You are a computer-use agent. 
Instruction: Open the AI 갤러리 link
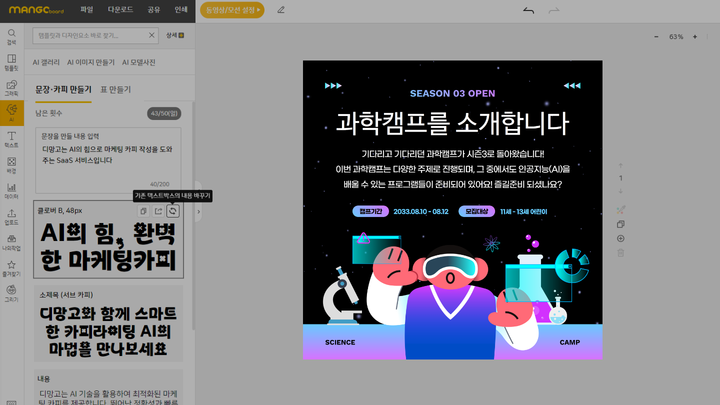click(46, 62)
